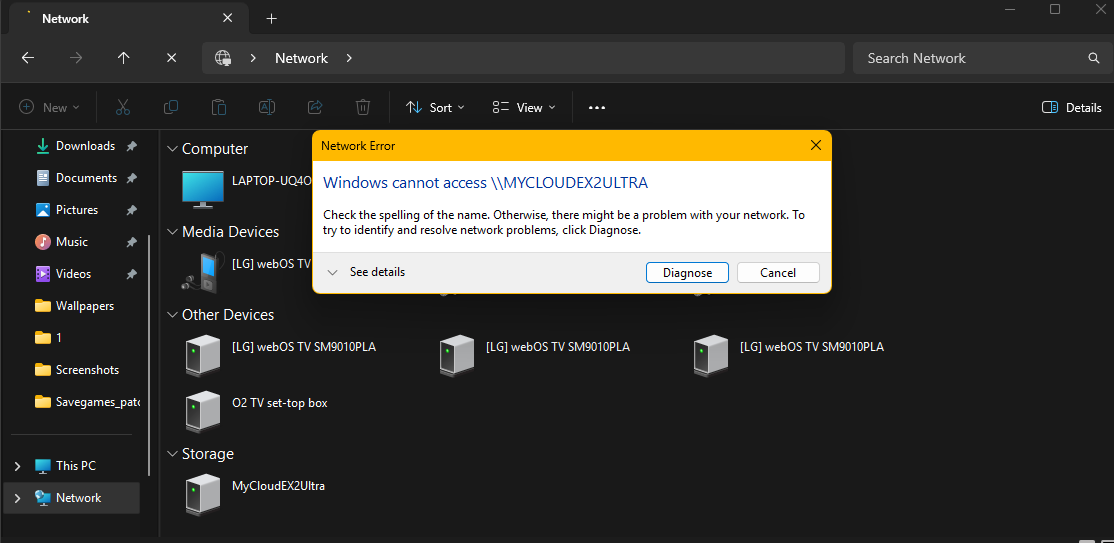Viewport: 1114px width, 543px height.
Task: Expand the chevron after Network in address bar
Action: tap(349, 58)
